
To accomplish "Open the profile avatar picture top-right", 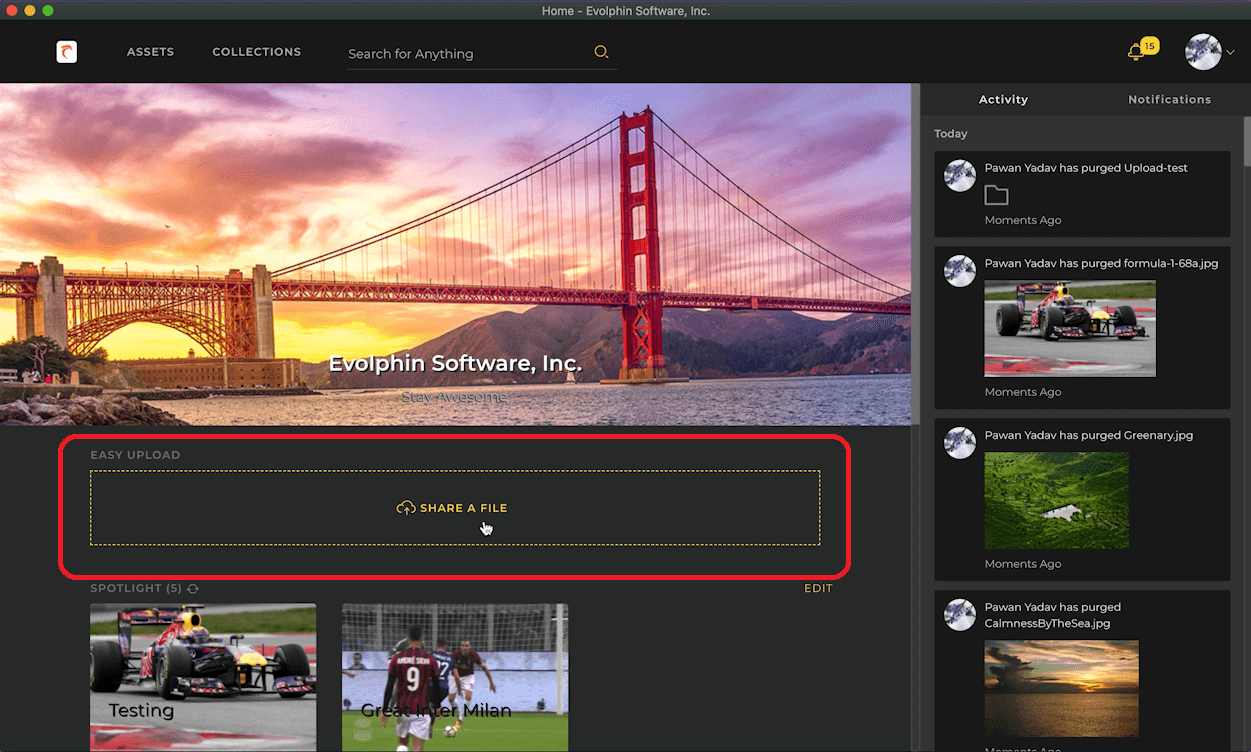I will (x=1202, y=51).
